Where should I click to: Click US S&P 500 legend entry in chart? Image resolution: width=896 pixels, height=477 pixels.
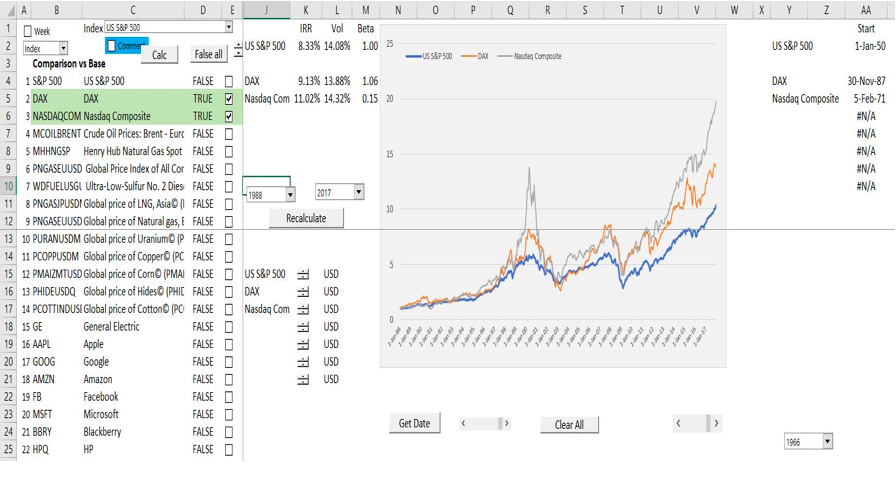click(x=429, y=56)
